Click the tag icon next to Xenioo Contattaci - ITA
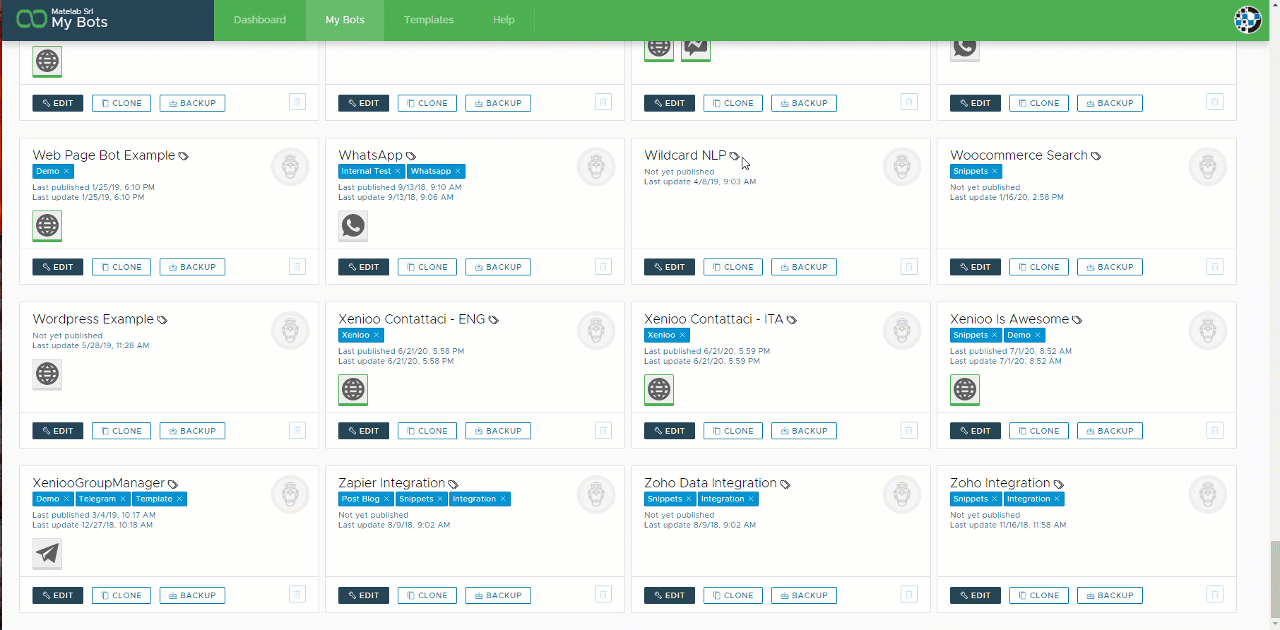The height and width of the screenshot is (630, 1280). coord(791,320)
